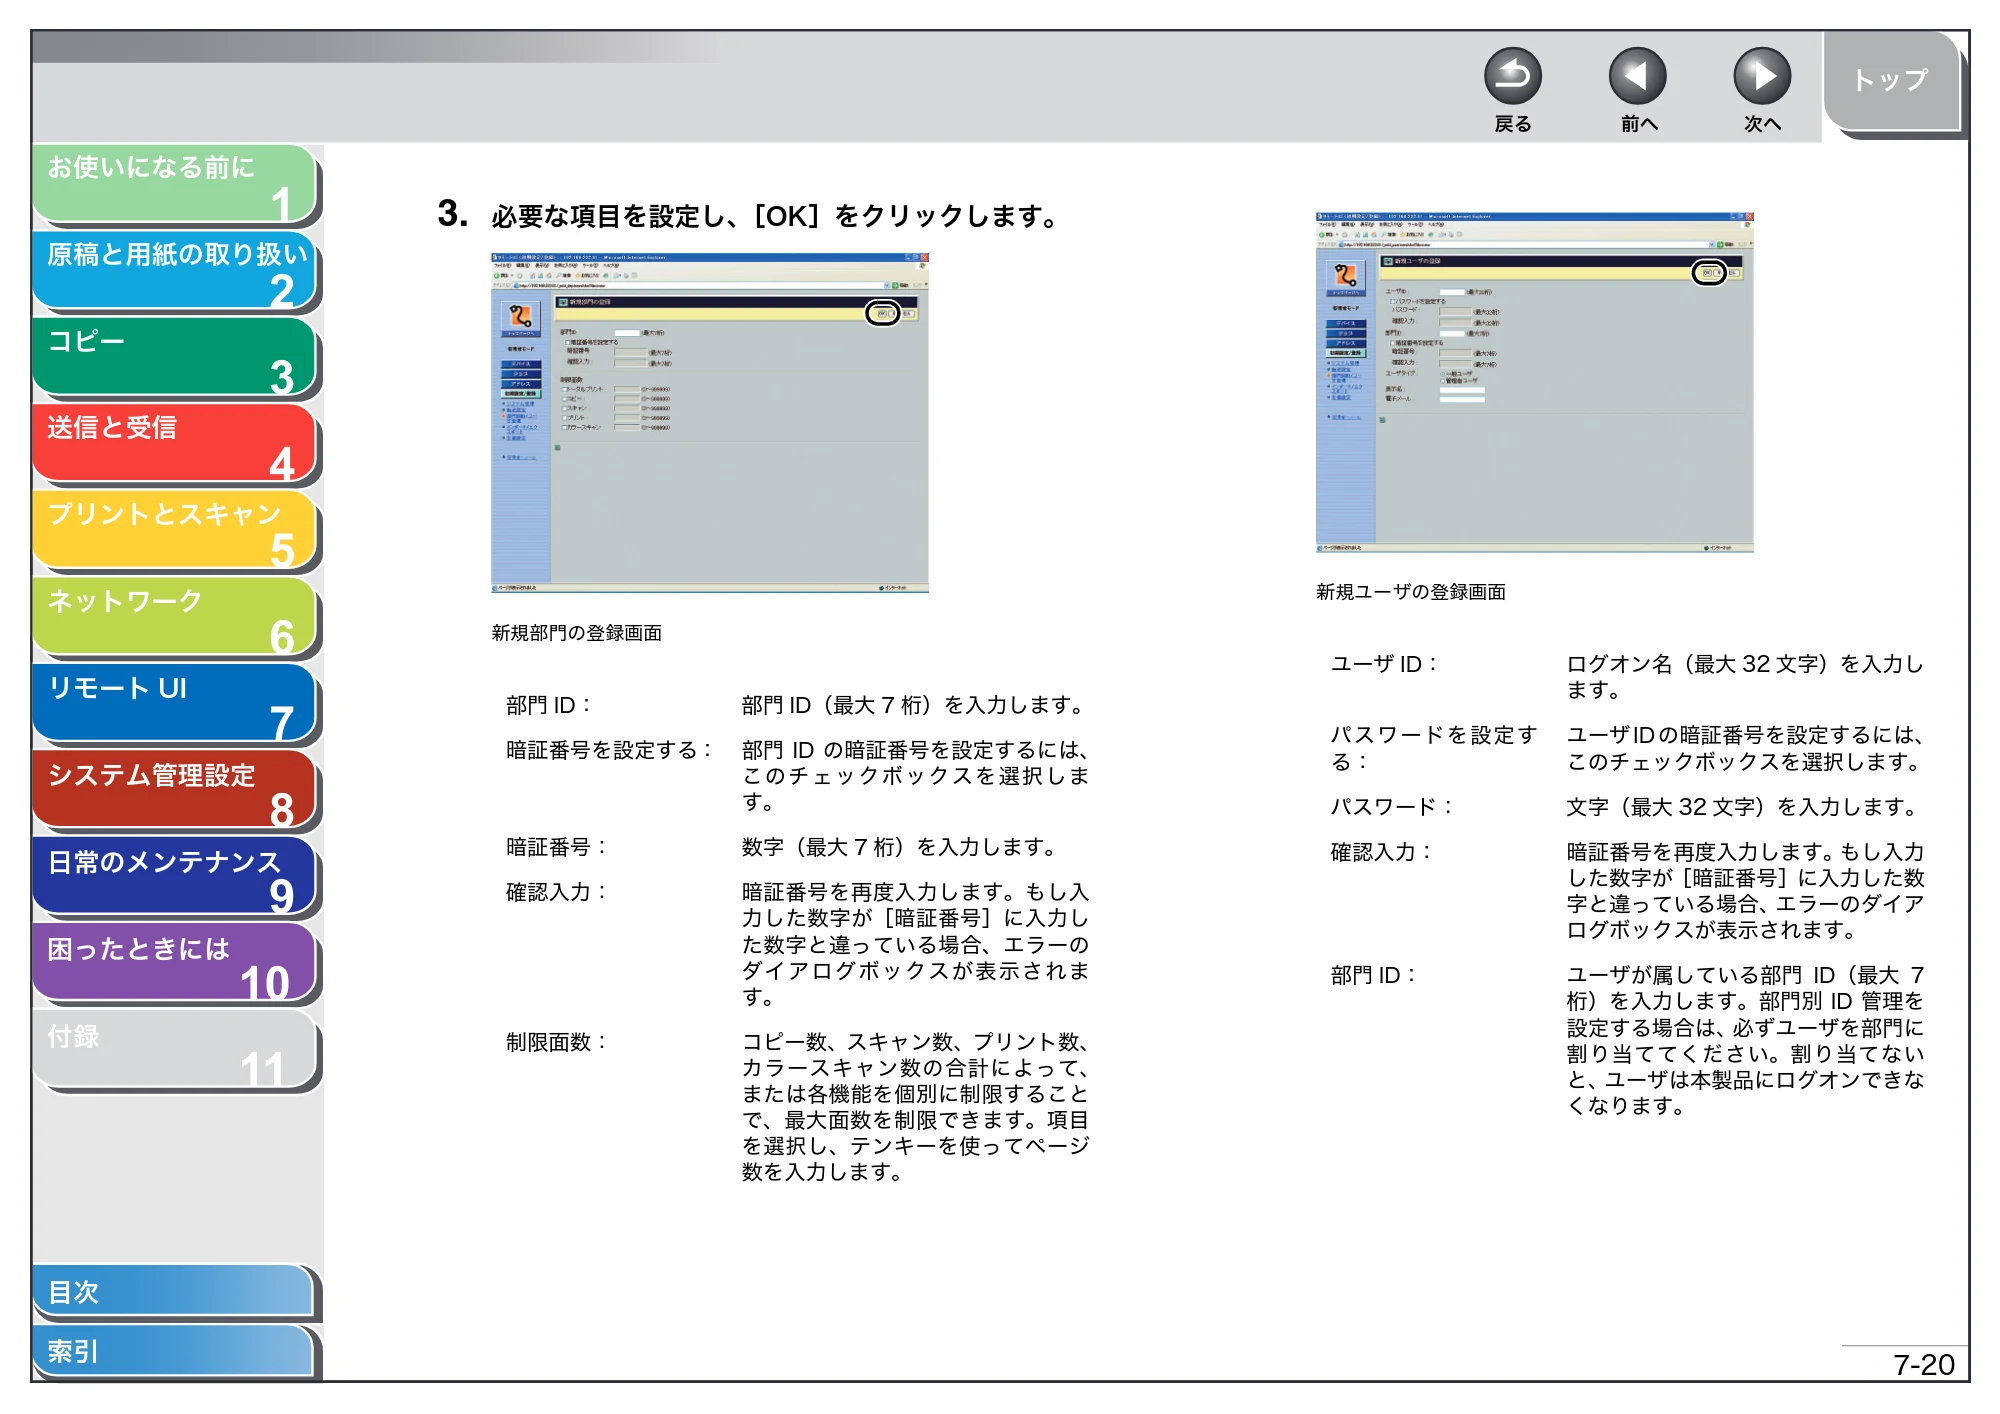Click the 新規ユーザの登録画面 screenshot thumbnail
This screenshot has width=2000, height=1414.
click(x=1535, y=382)
